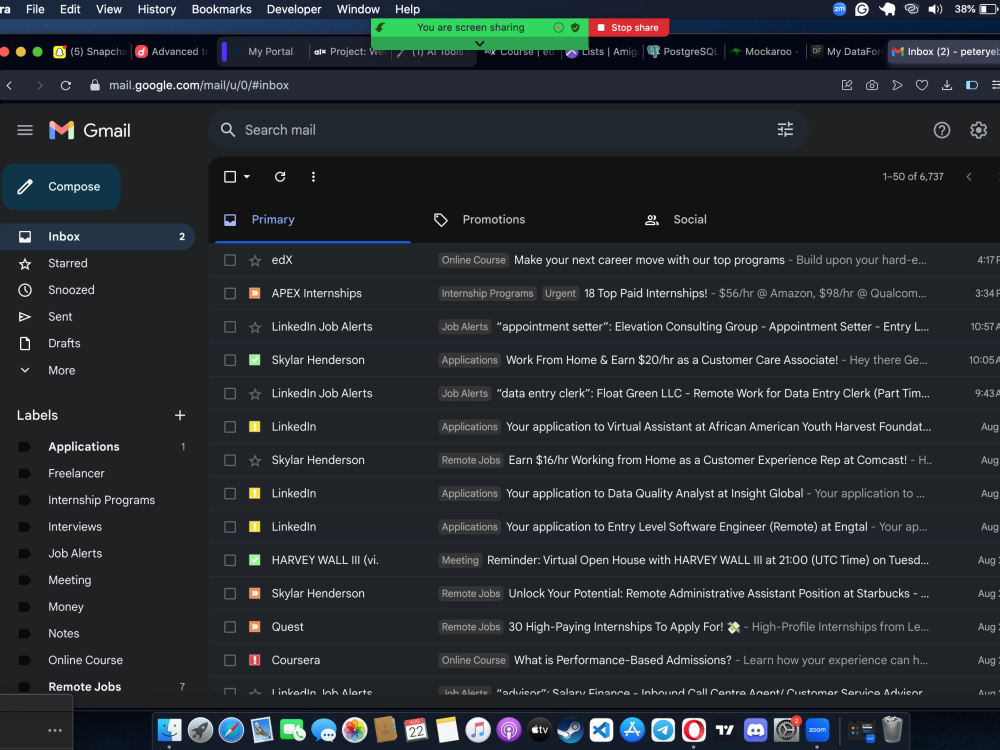Open the Freelancer label
The width and height of the screenshot is (1000, 750).
[x=76, y=473]
